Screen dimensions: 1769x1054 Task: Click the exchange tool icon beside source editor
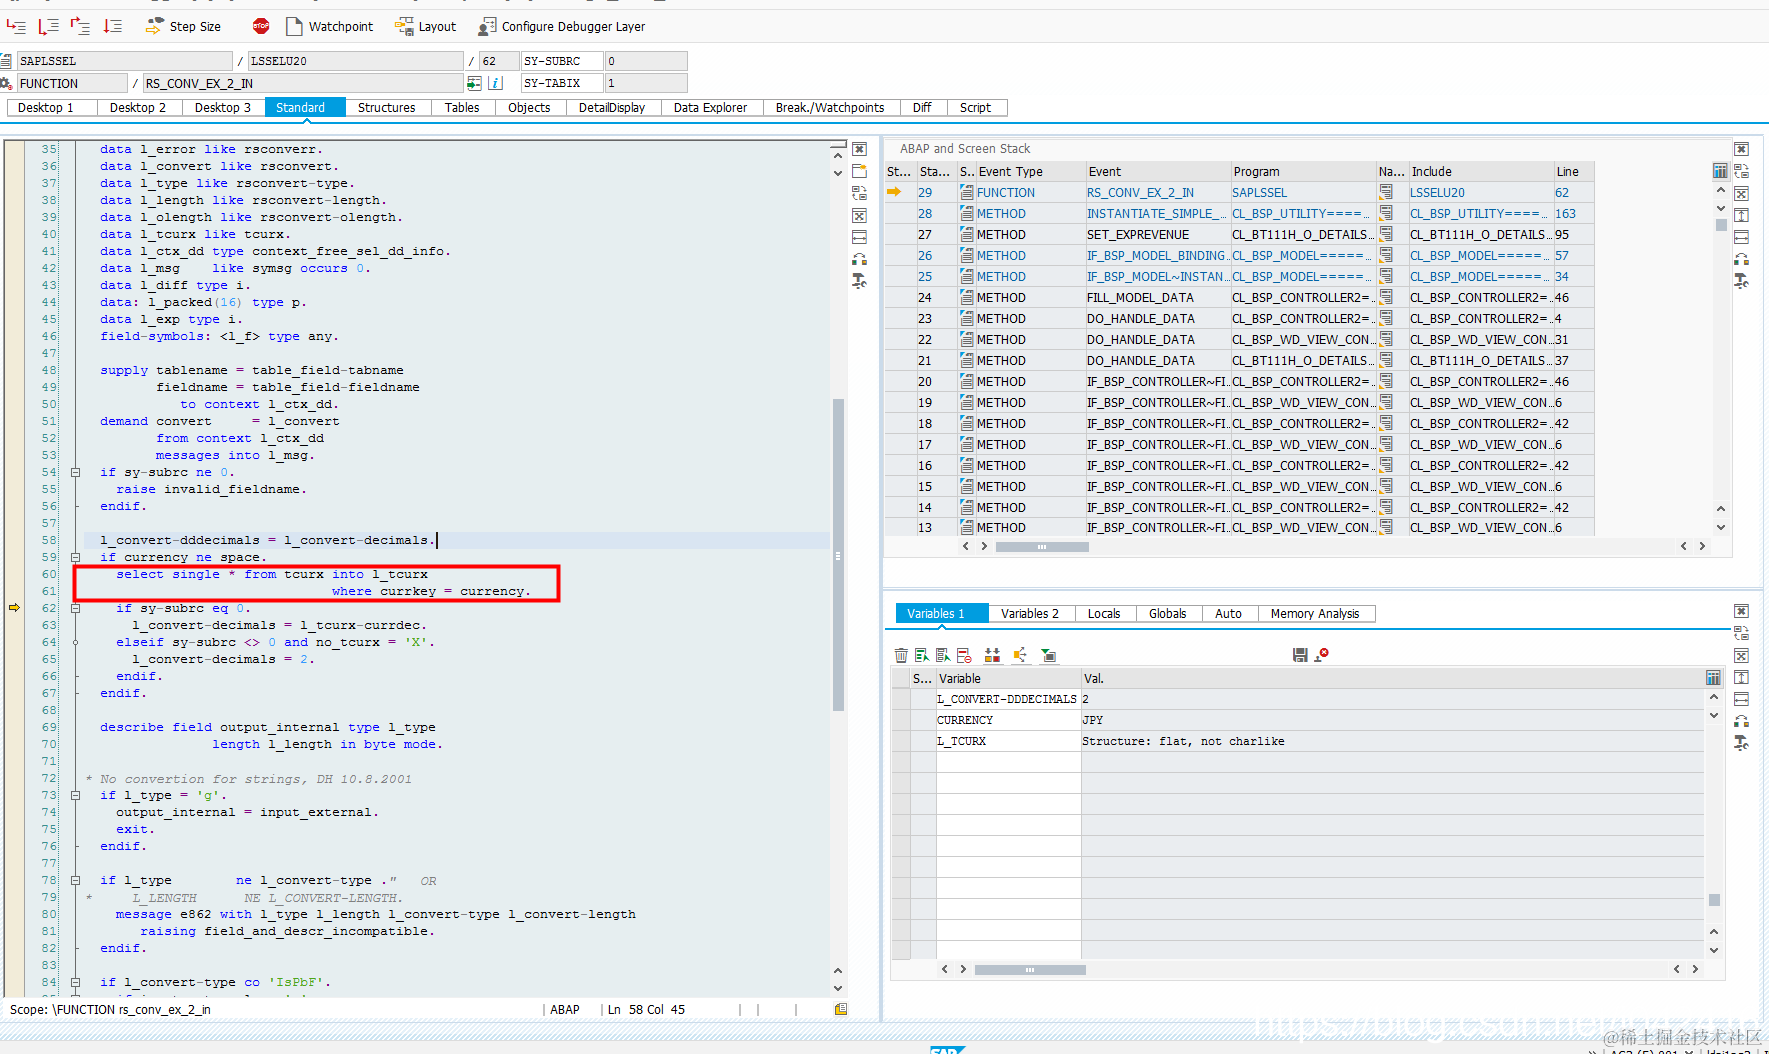point(859,259)
